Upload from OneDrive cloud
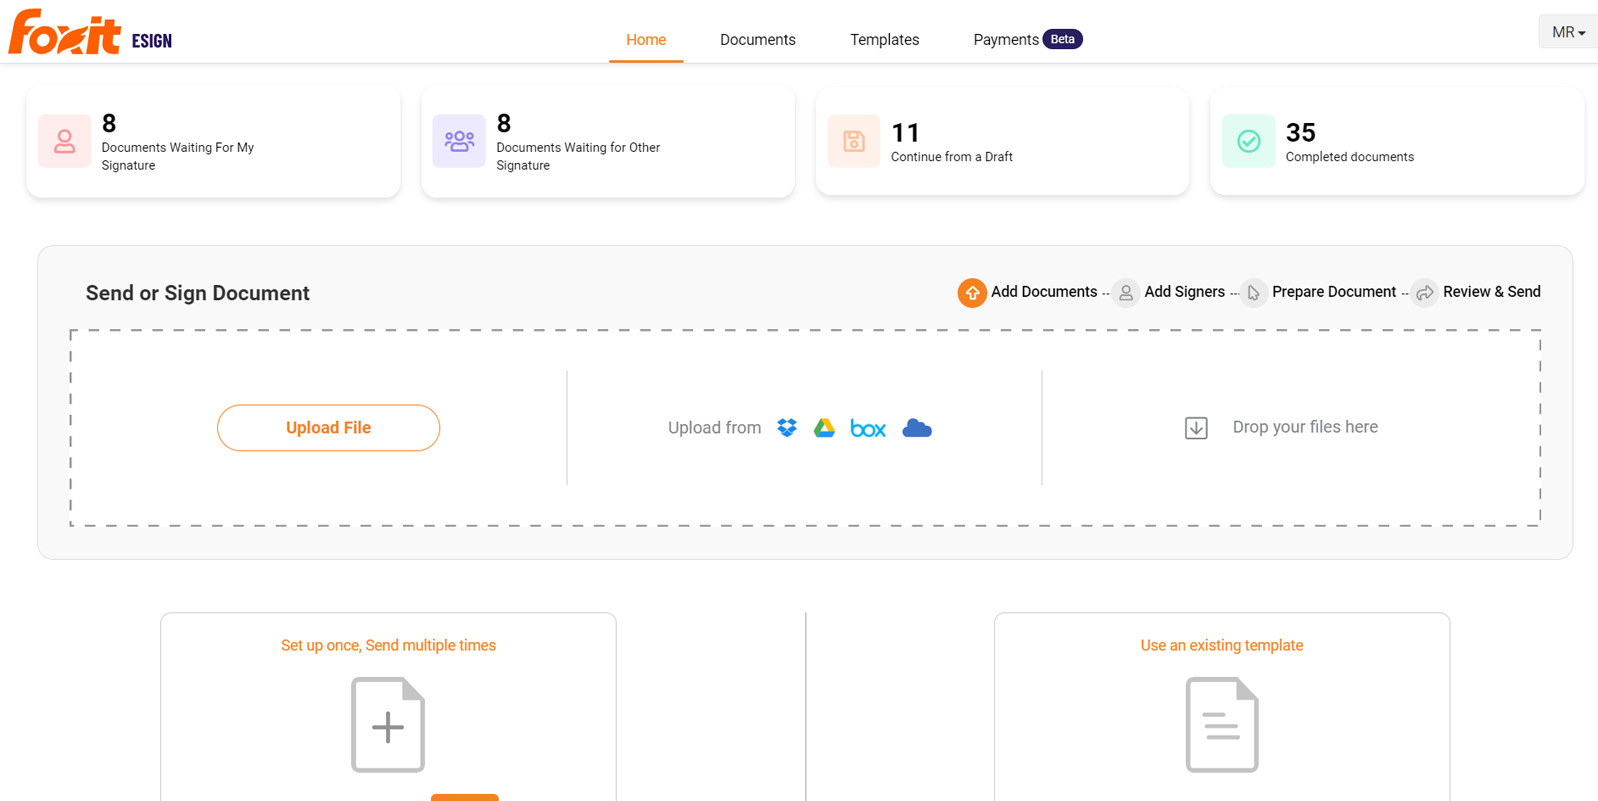 (917, 428)
